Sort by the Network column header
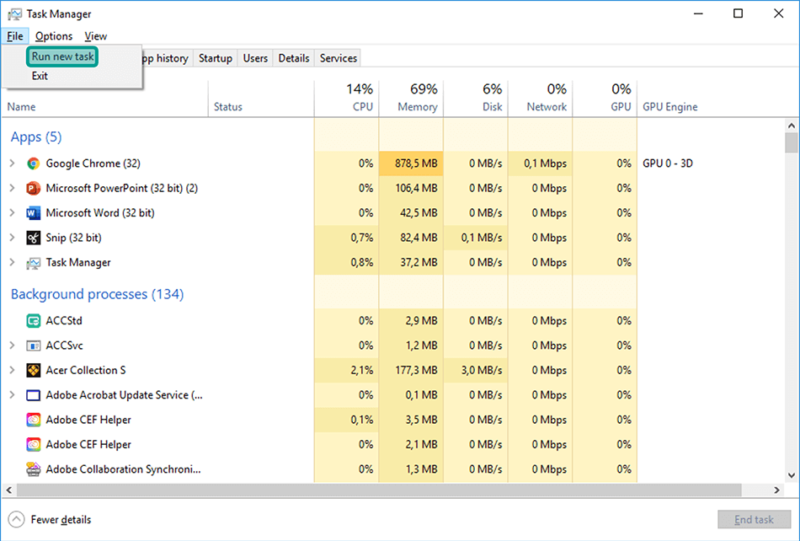The height and width of the screenshot is (541, 800). (540, 98)
